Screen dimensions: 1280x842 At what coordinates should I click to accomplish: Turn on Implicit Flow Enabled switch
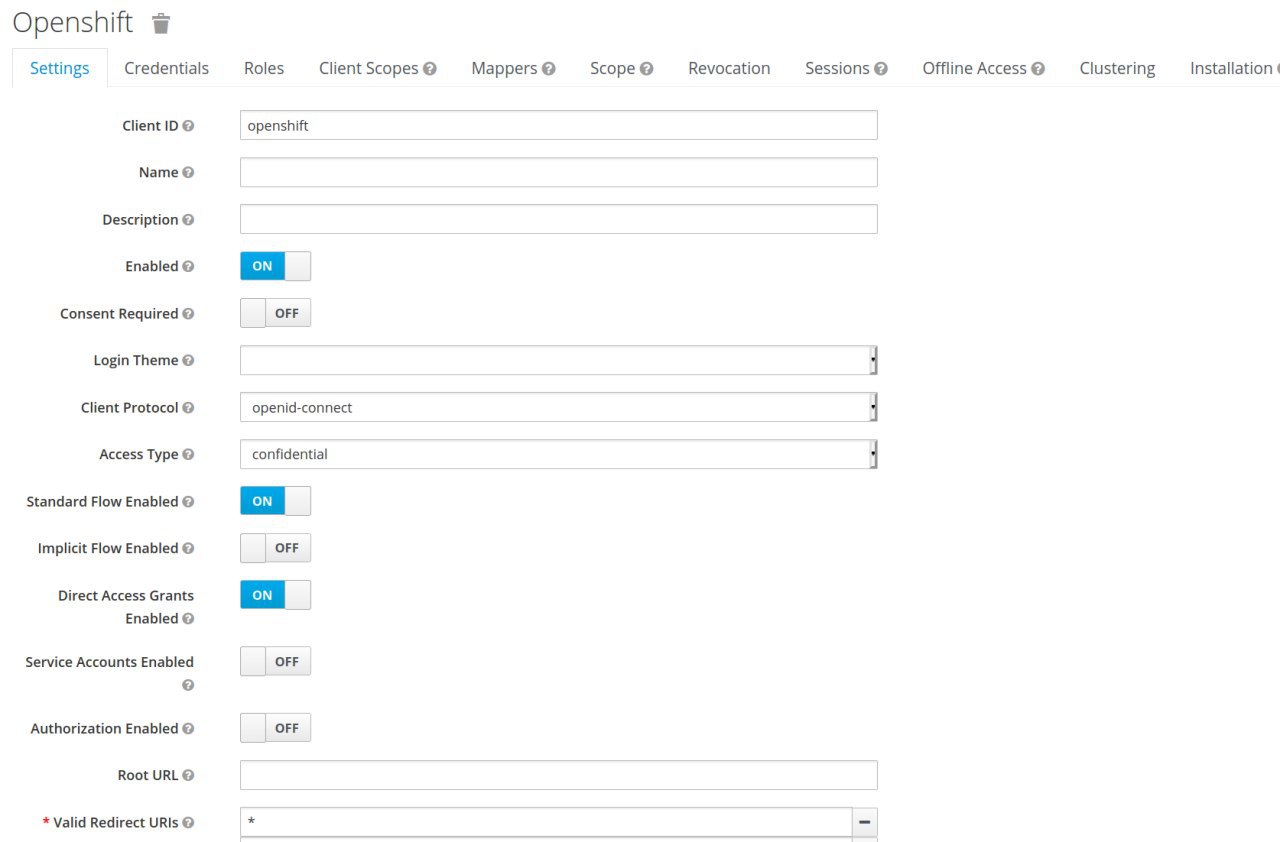coord(275,548)
